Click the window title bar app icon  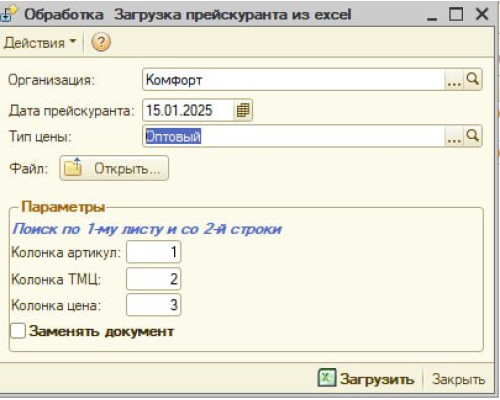pyautogui.click(x=8, y=13)
